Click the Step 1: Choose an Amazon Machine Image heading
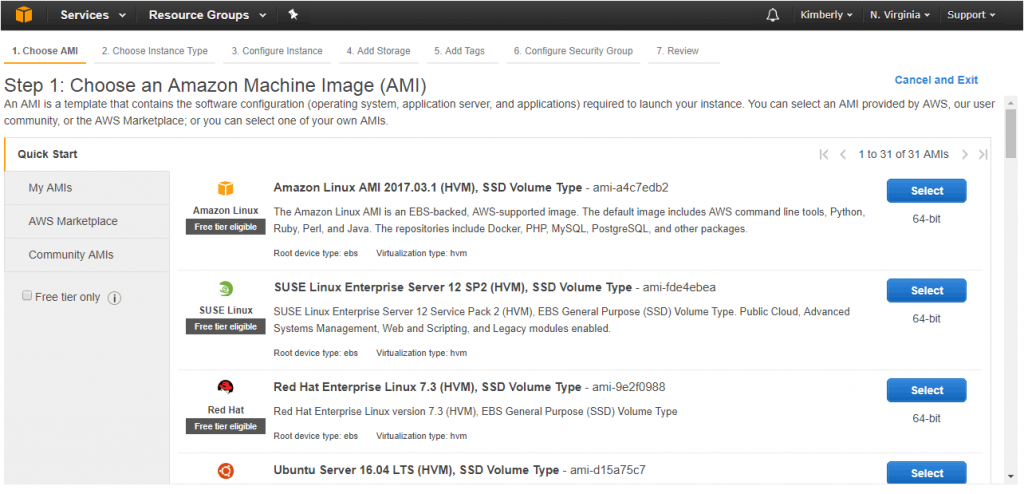 tap(216, 86)
